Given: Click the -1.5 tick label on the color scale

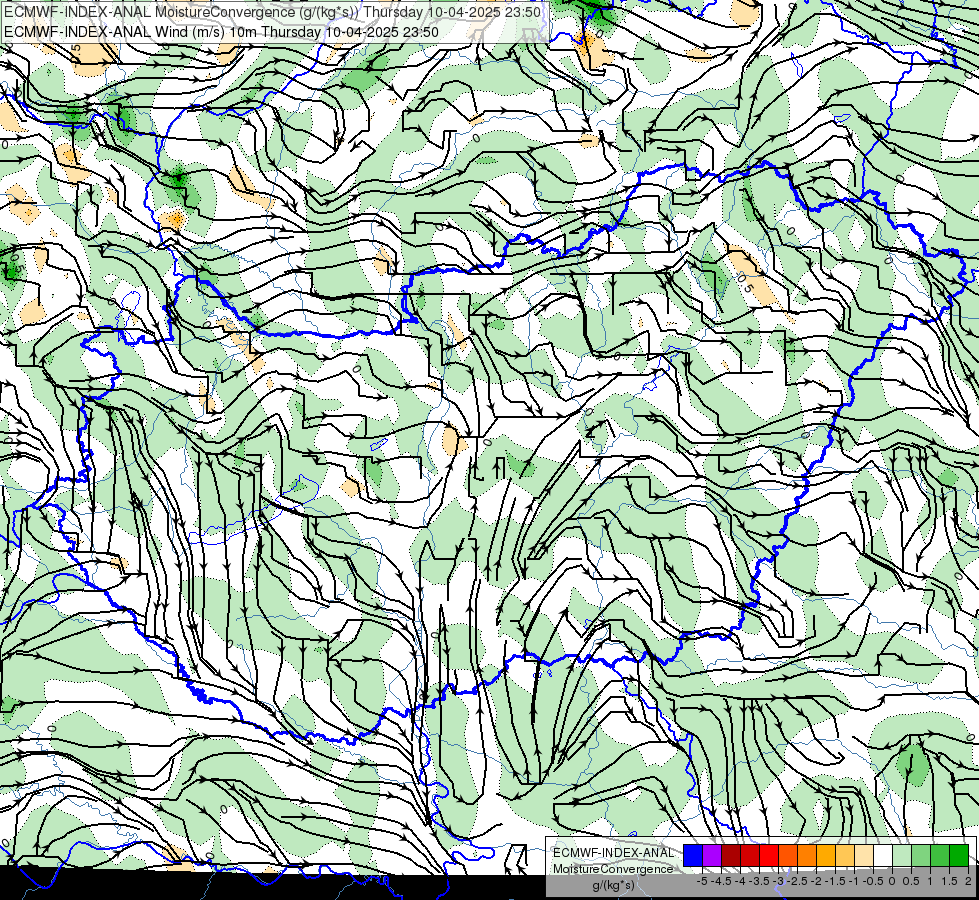Looking at the screenshot, I should (835, 881).
